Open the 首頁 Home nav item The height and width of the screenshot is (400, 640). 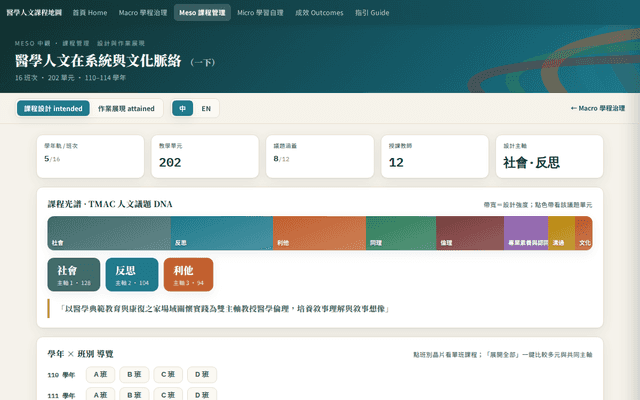click(x=90, y=13)
